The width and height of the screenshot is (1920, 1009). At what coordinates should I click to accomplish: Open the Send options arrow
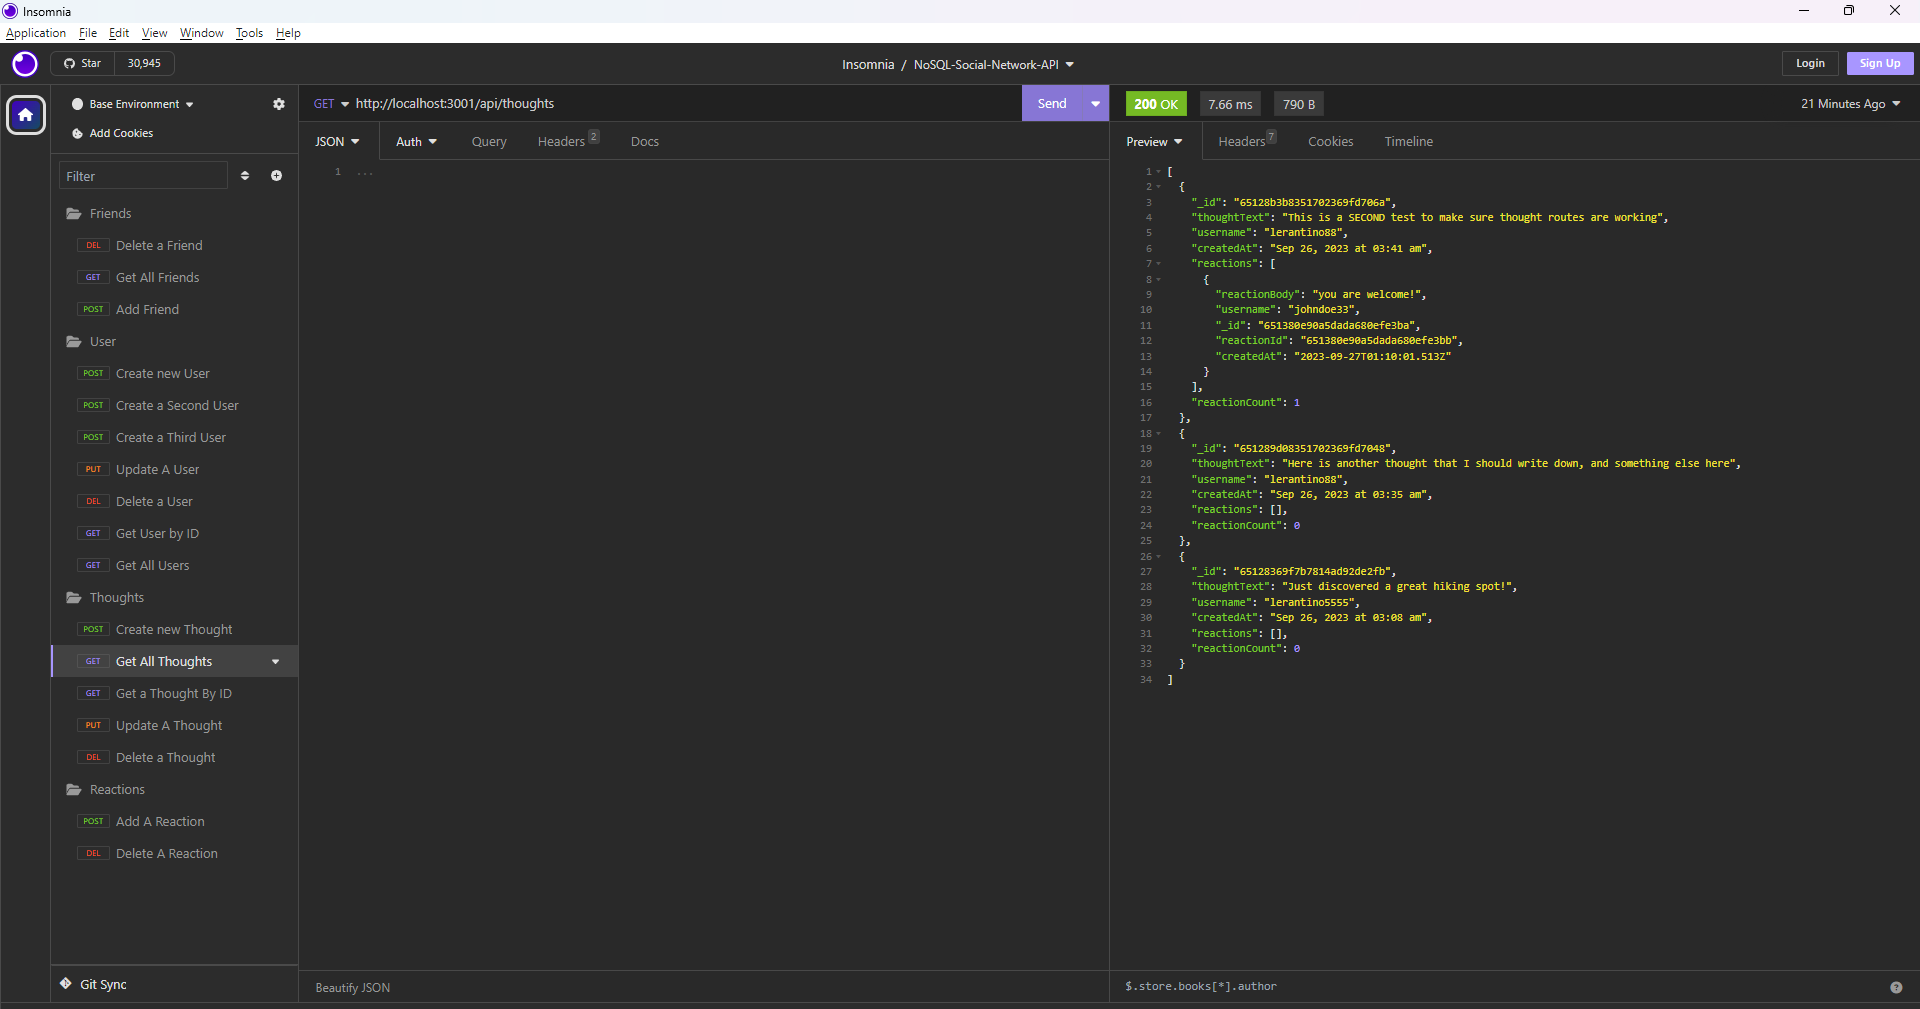tap(1096, 104)
